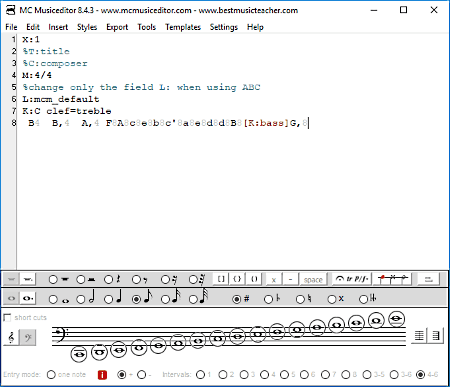The height and width of the screenshot is (387, 450).
Task: Click the curly braces button
Action: click(237, 279)
